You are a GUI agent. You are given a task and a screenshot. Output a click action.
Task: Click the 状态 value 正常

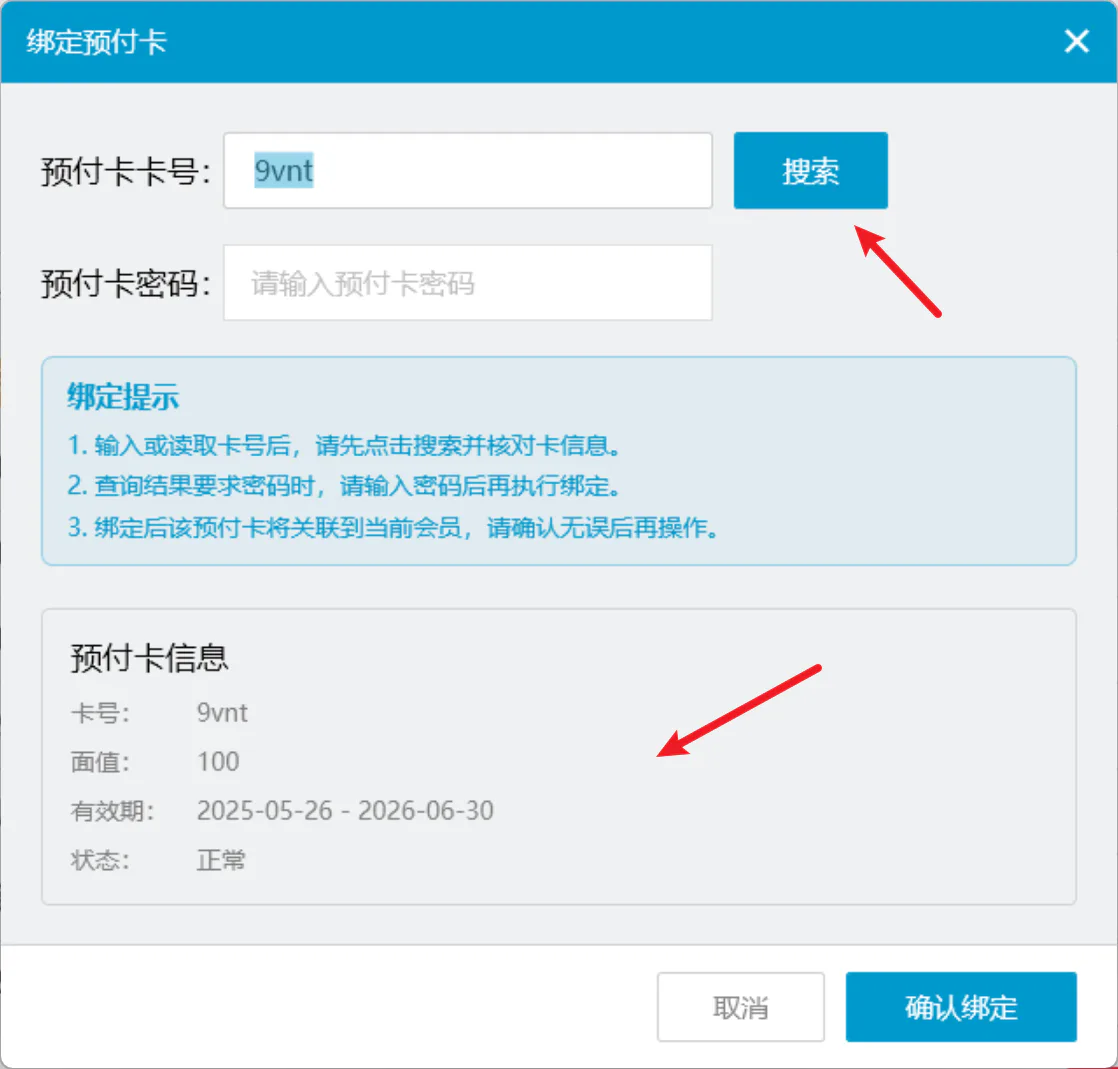[221, 860]
